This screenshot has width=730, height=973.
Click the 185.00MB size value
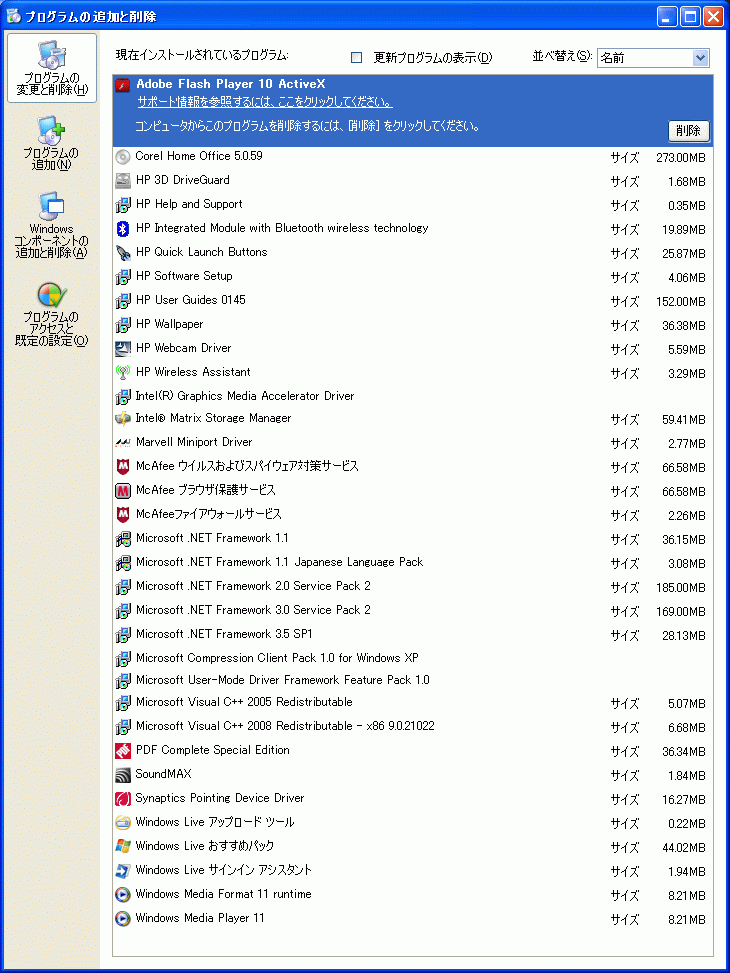click(x=680, y=588)
